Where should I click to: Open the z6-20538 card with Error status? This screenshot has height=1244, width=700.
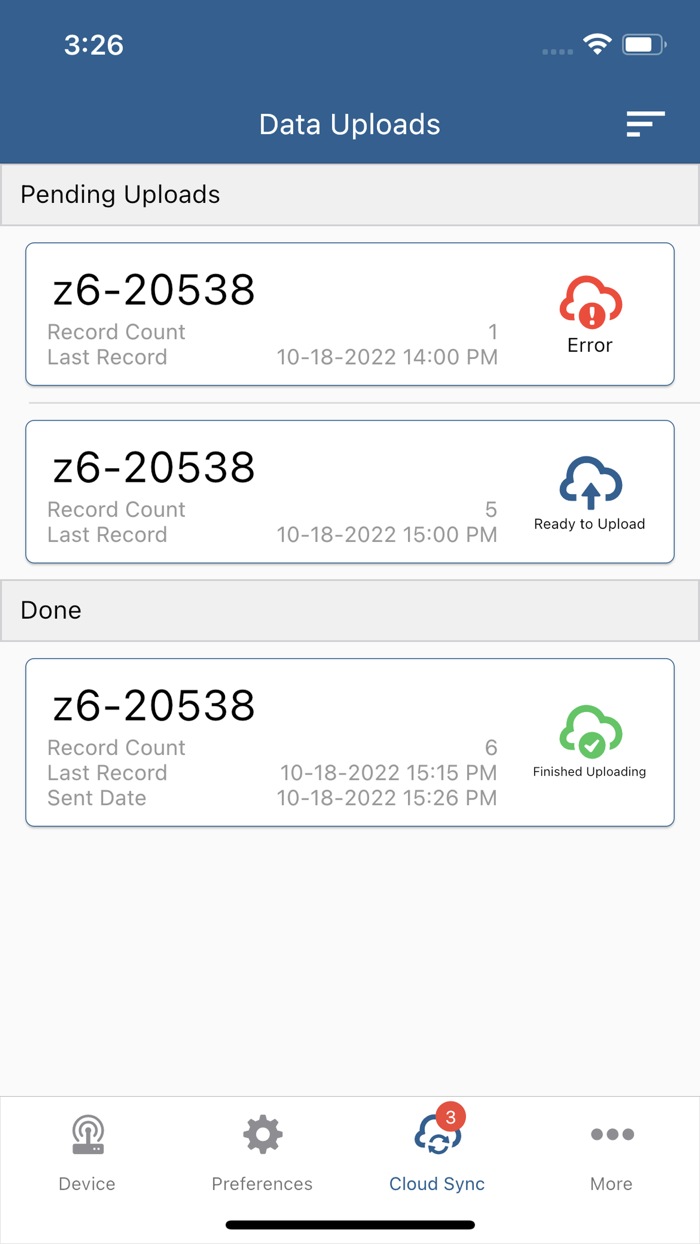click(350, 313)
